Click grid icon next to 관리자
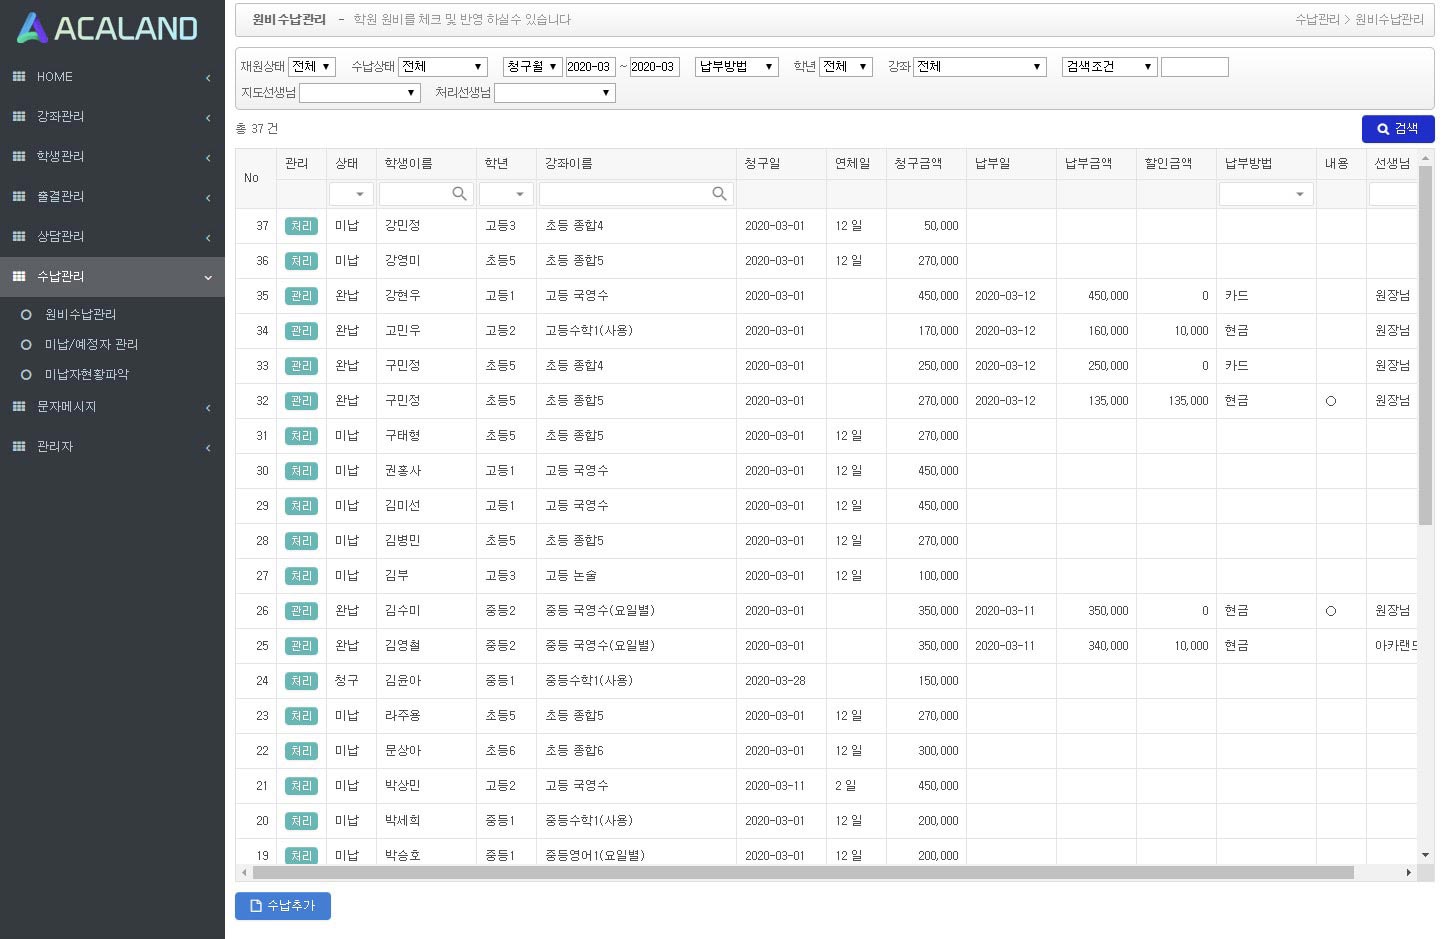 point(19,447)
